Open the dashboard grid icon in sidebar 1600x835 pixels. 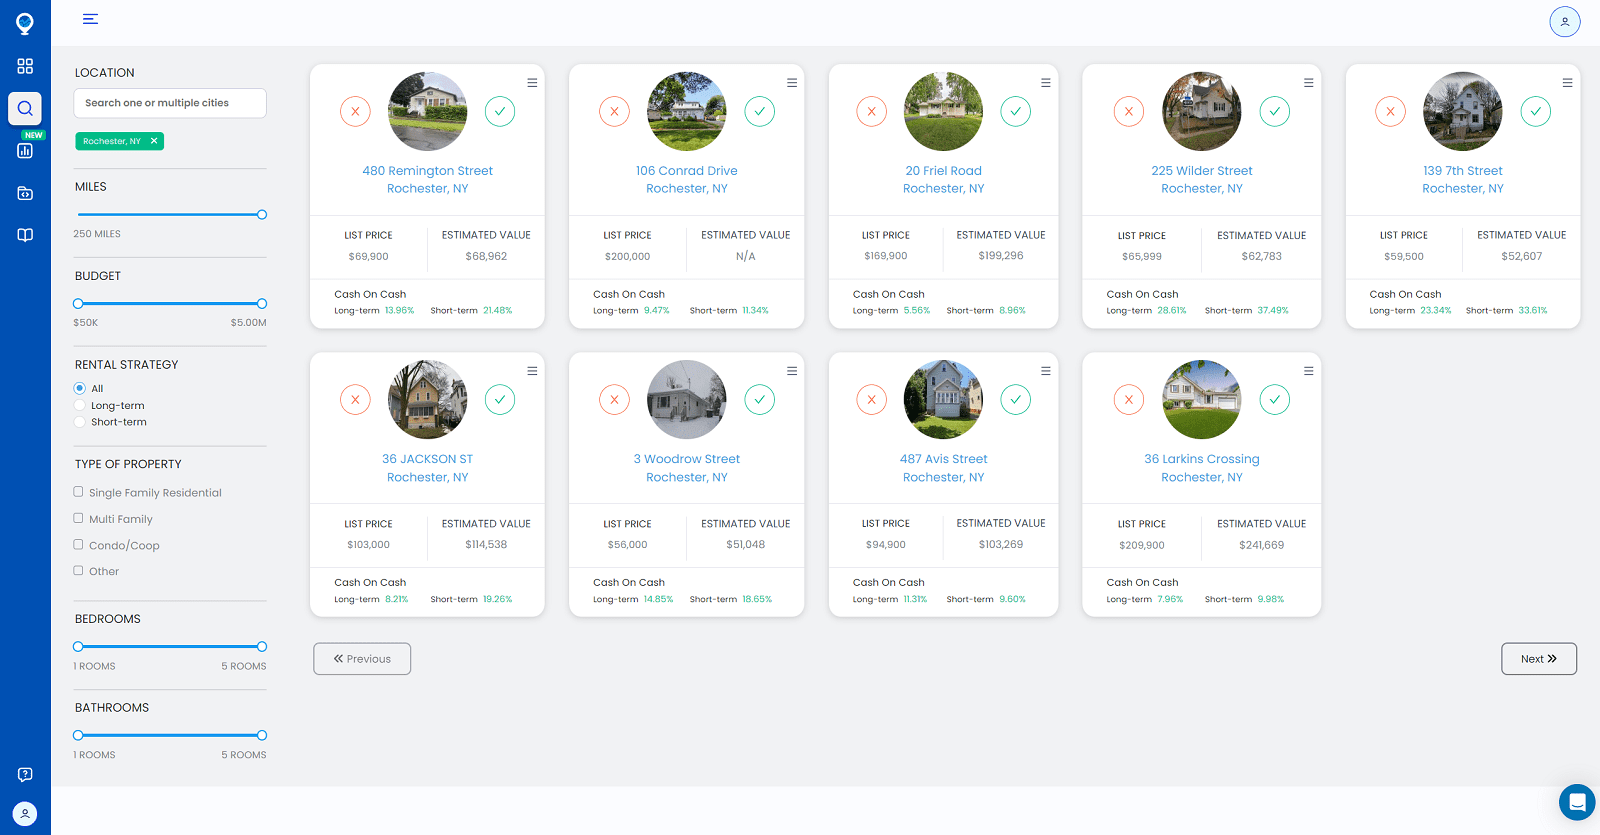(x=25, y=66)
